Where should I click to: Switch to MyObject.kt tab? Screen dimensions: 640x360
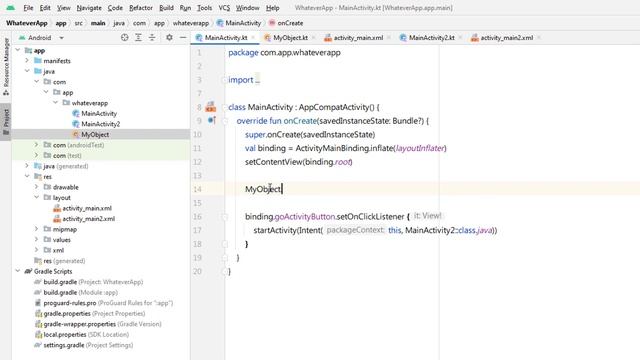[x=290, y=38]
